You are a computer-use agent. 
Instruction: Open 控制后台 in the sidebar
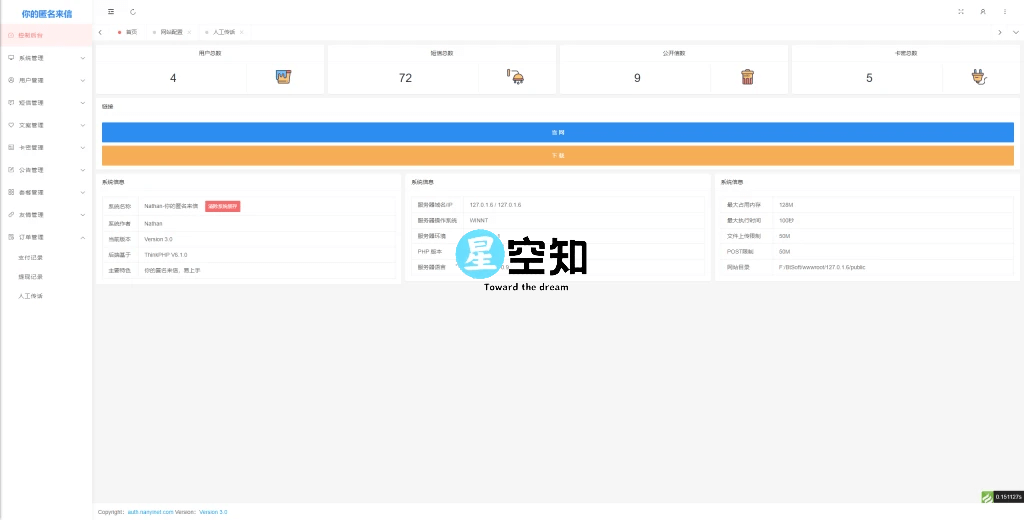[x=46, y=35]
